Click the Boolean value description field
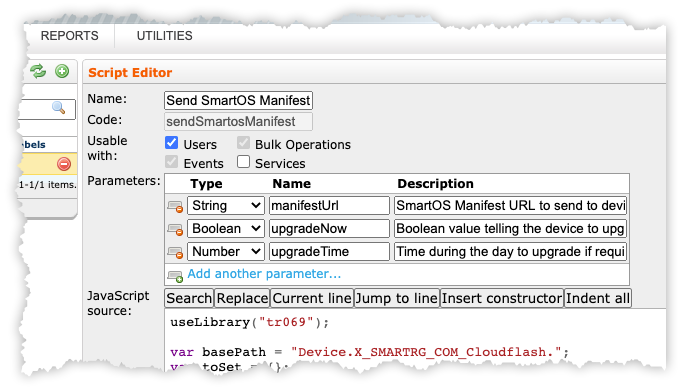The height and width of the screenshot is (390, 679). [x=511, y=228]
